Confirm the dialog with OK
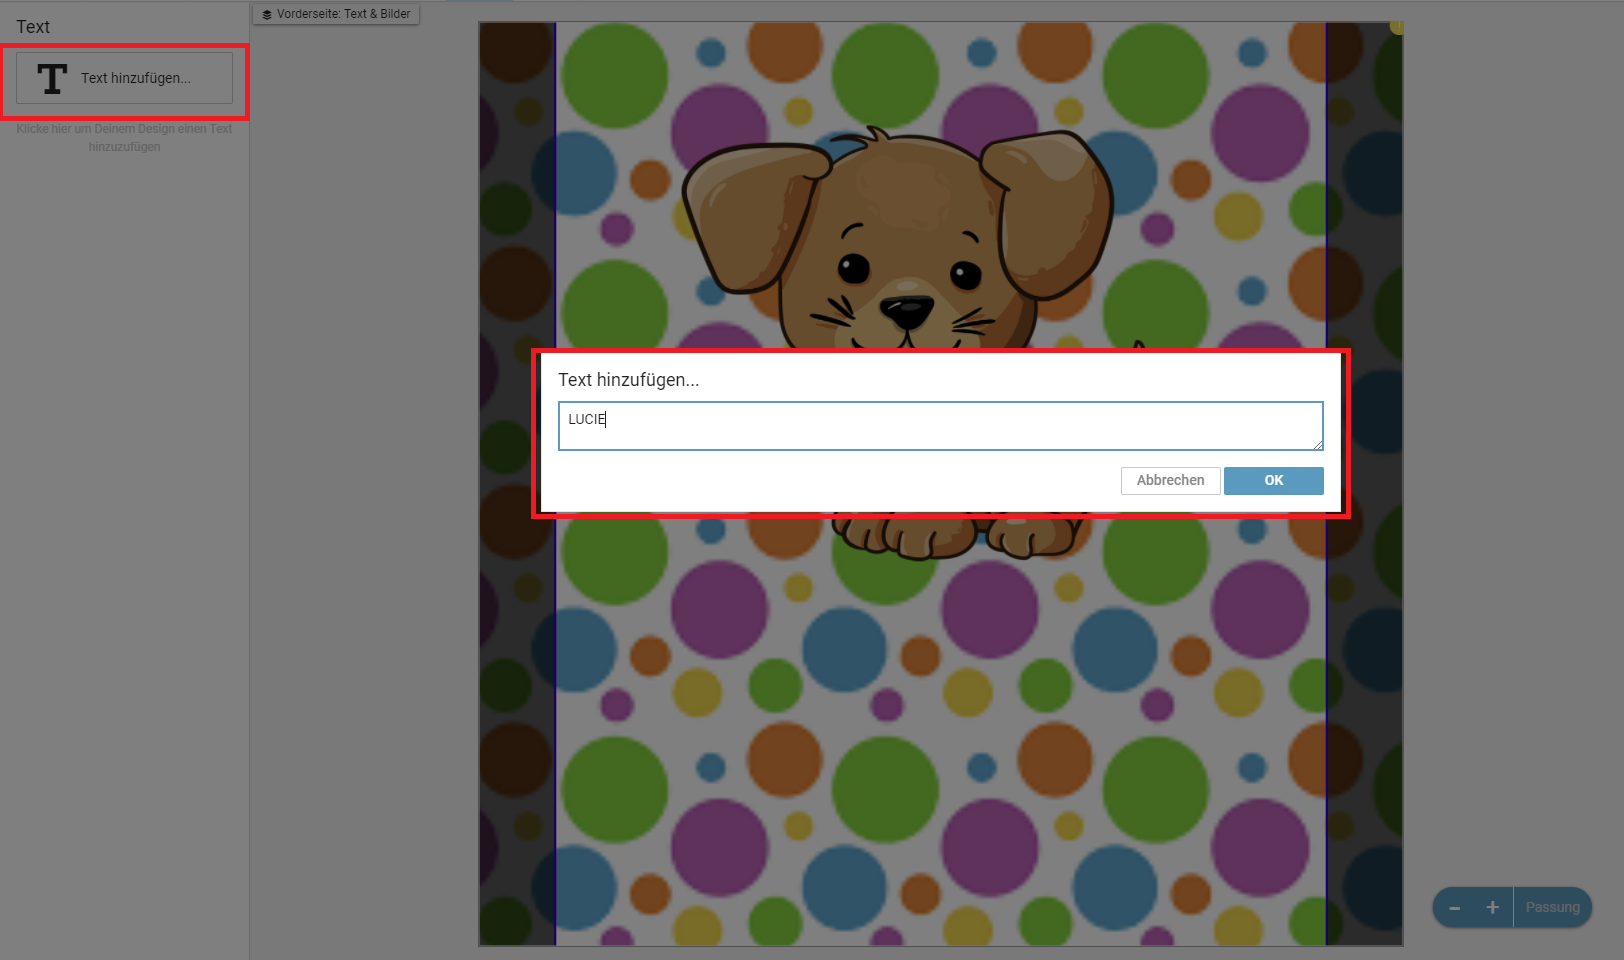Image resolution: width=1624 pixels, height=960 pixels. coord(1273,481)
